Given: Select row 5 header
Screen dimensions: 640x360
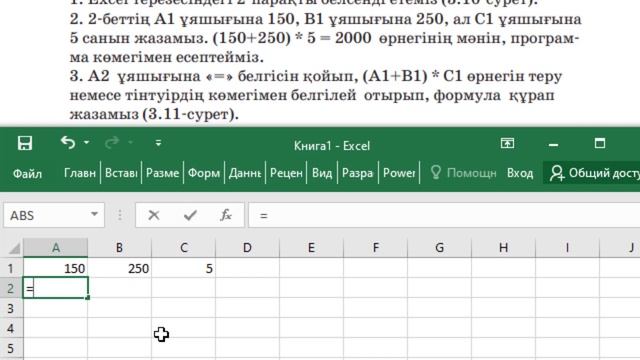Looking at the screenshot, I should click(x=11, y=349).
